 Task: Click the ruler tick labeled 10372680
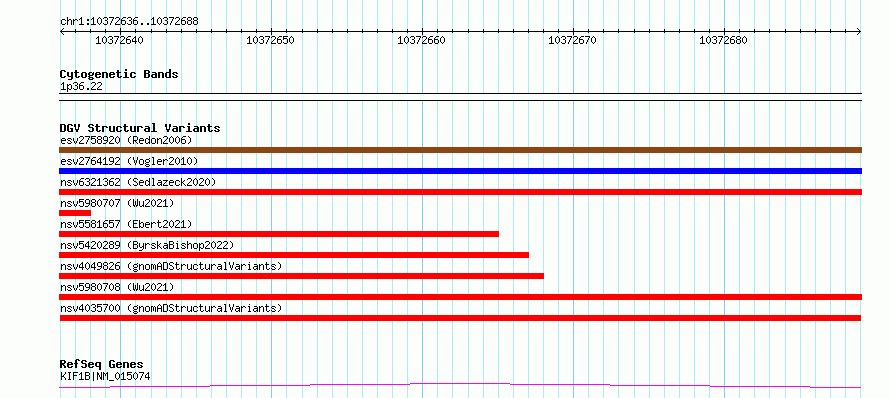(x=723, y=40)
